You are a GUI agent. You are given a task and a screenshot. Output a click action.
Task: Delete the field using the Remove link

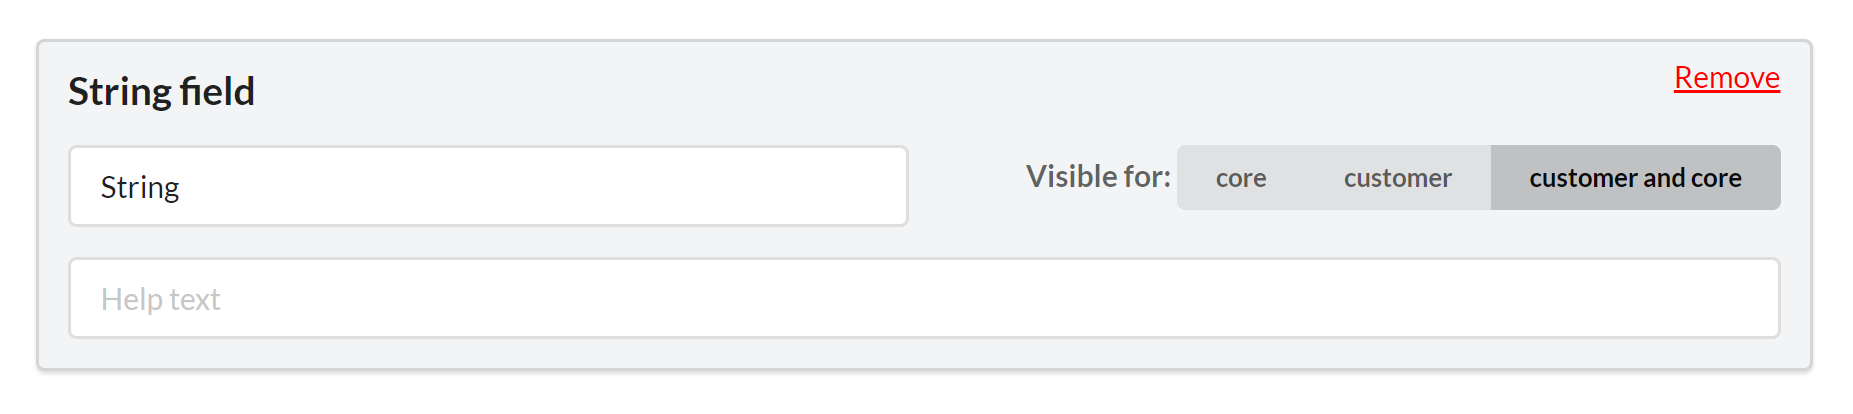coord(1726,78)
